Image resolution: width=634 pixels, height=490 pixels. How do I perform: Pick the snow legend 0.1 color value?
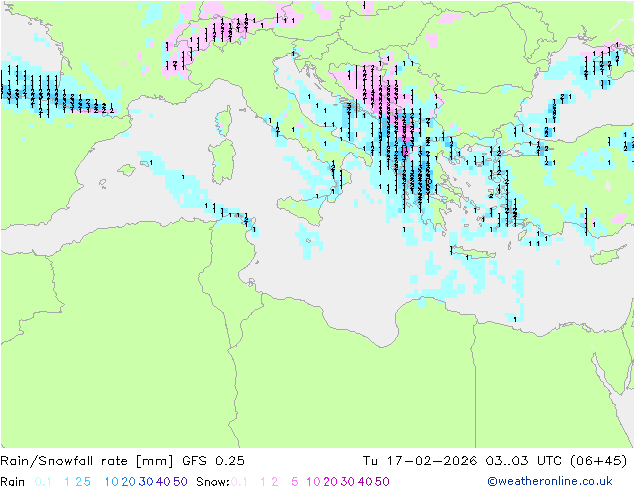point(239,482)
